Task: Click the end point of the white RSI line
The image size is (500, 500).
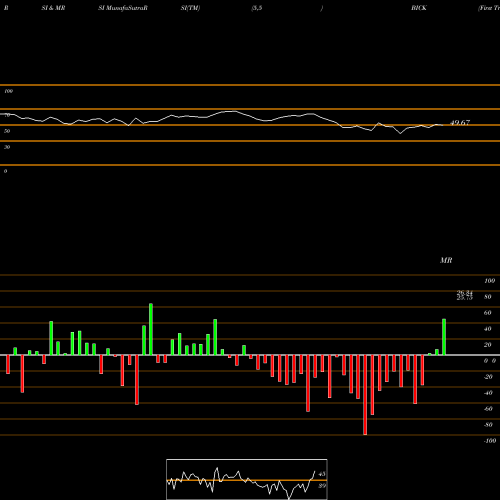Action: point(443,125)
